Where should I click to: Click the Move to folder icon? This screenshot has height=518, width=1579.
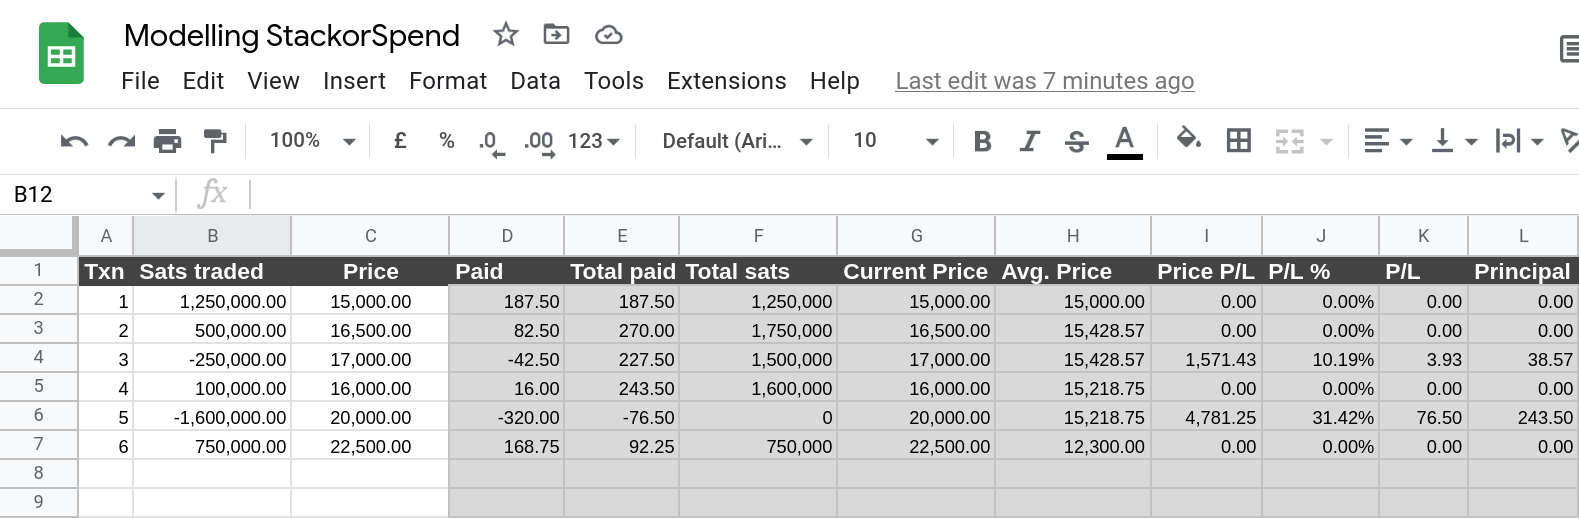click(556, 35)
